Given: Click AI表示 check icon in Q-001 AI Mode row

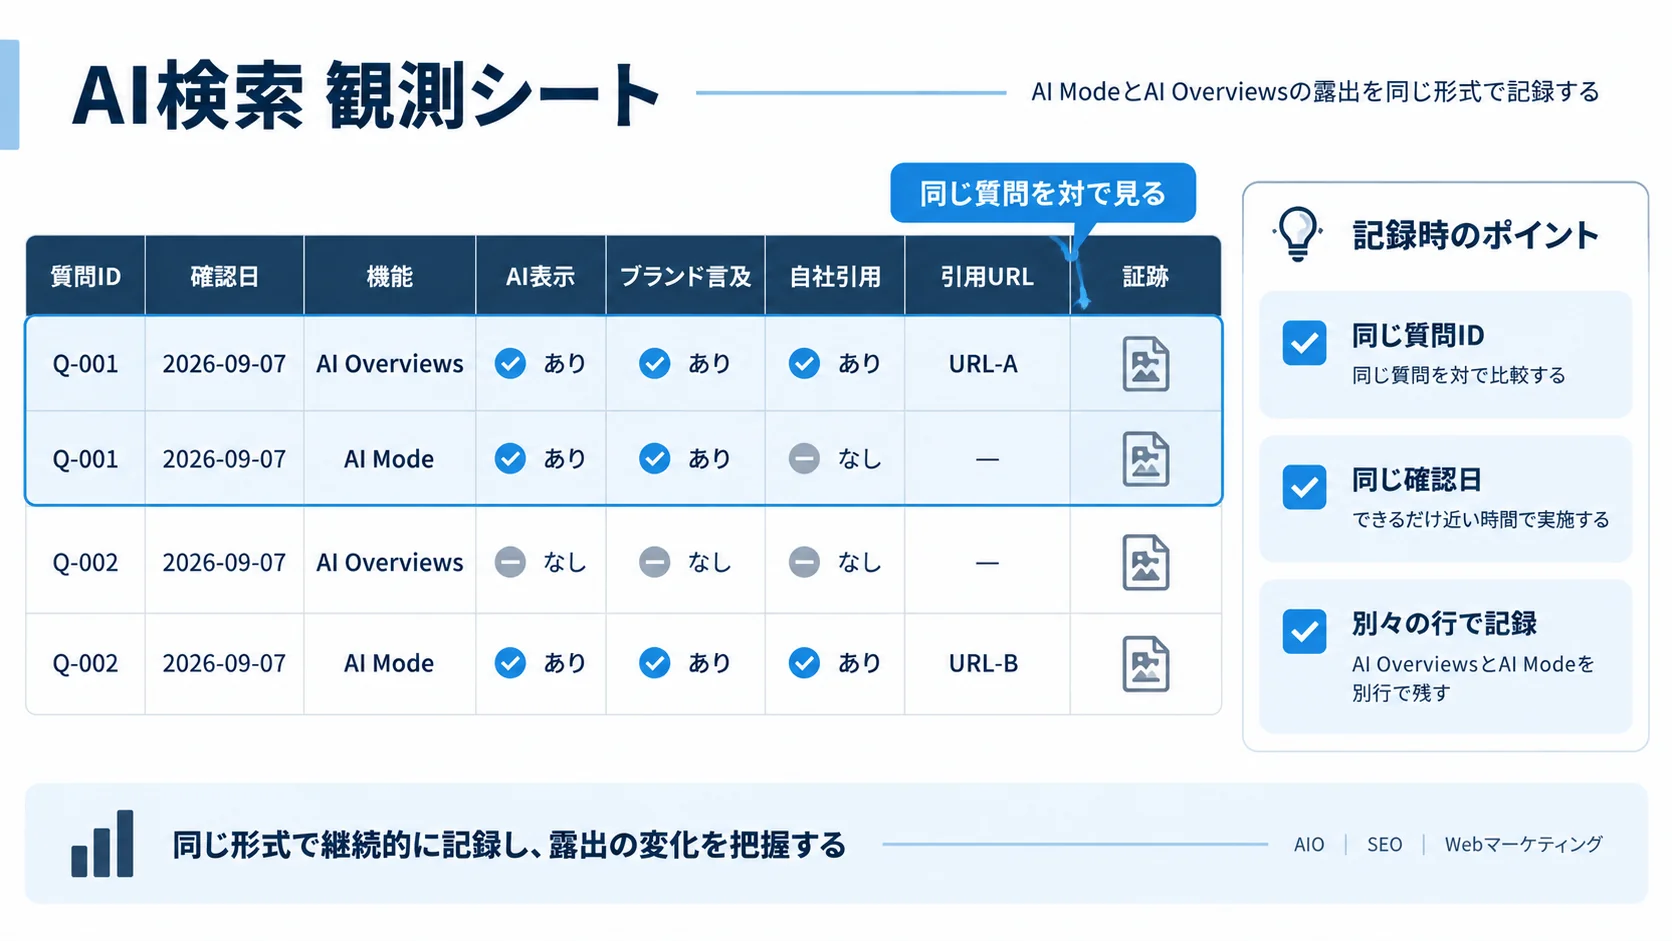Looking at the screenshot, I should [x=510, y=459].
